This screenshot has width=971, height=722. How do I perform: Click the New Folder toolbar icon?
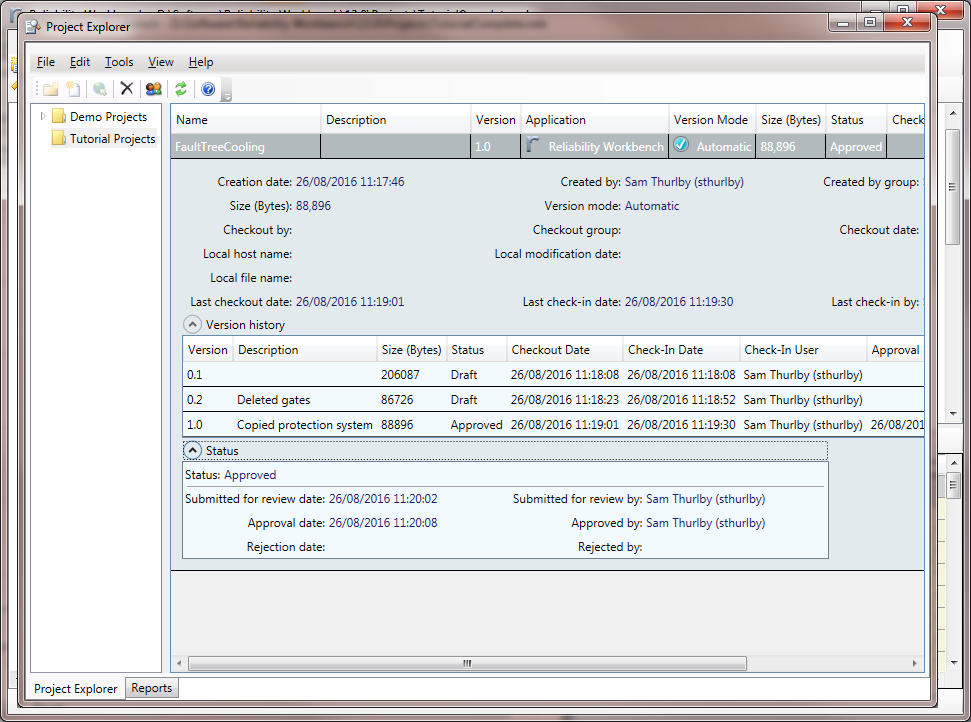(50, 89)
